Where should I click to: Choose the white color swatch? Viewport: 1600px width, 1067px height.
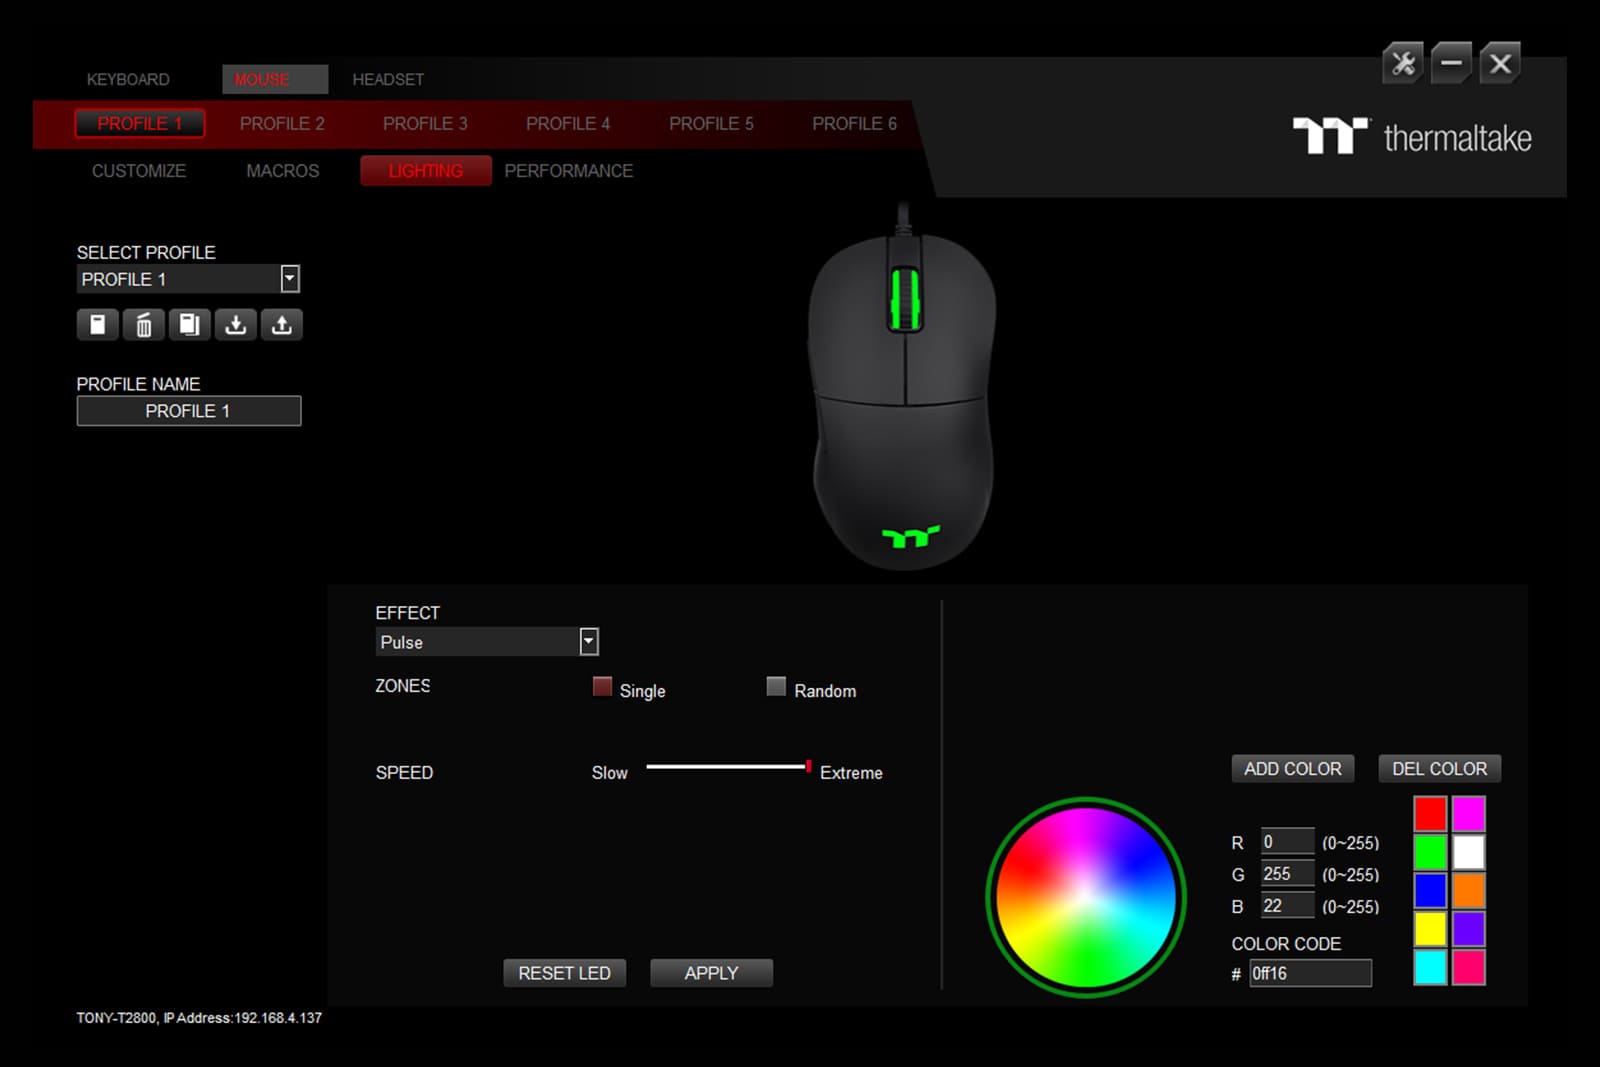point(1468,852)
